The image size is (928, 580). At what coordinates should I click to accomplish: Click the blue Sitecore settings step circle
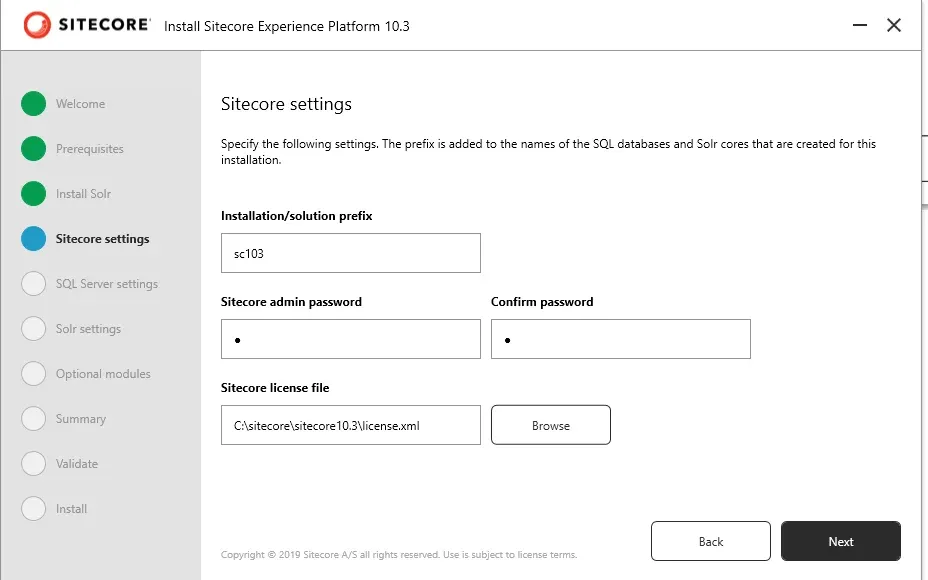tap(34, 239)
